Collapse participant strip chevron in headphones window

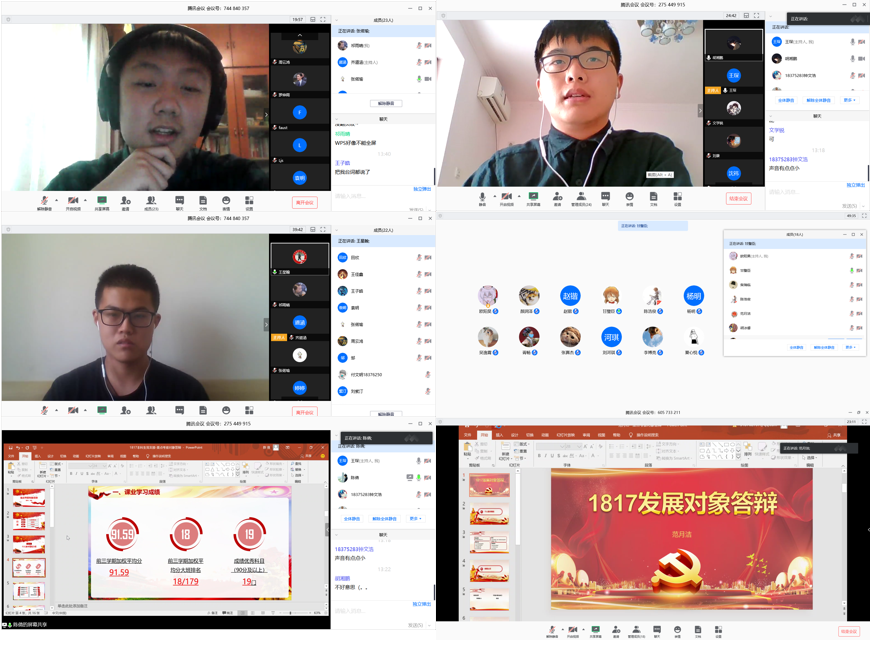[266, 113]
